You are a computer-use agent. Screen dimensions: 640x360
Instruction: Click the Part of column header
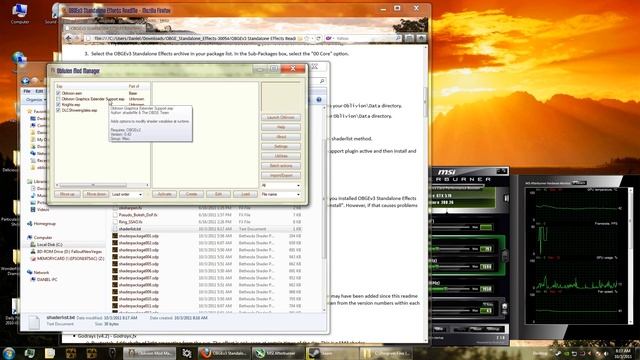coord(138,87)
